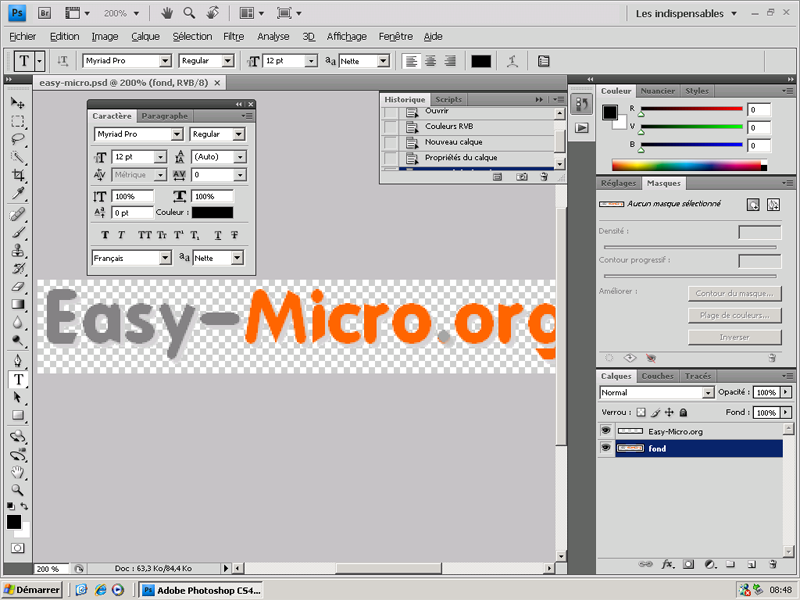
Task: Click the baseline shift 0 pt field
Action: point(132,213)
